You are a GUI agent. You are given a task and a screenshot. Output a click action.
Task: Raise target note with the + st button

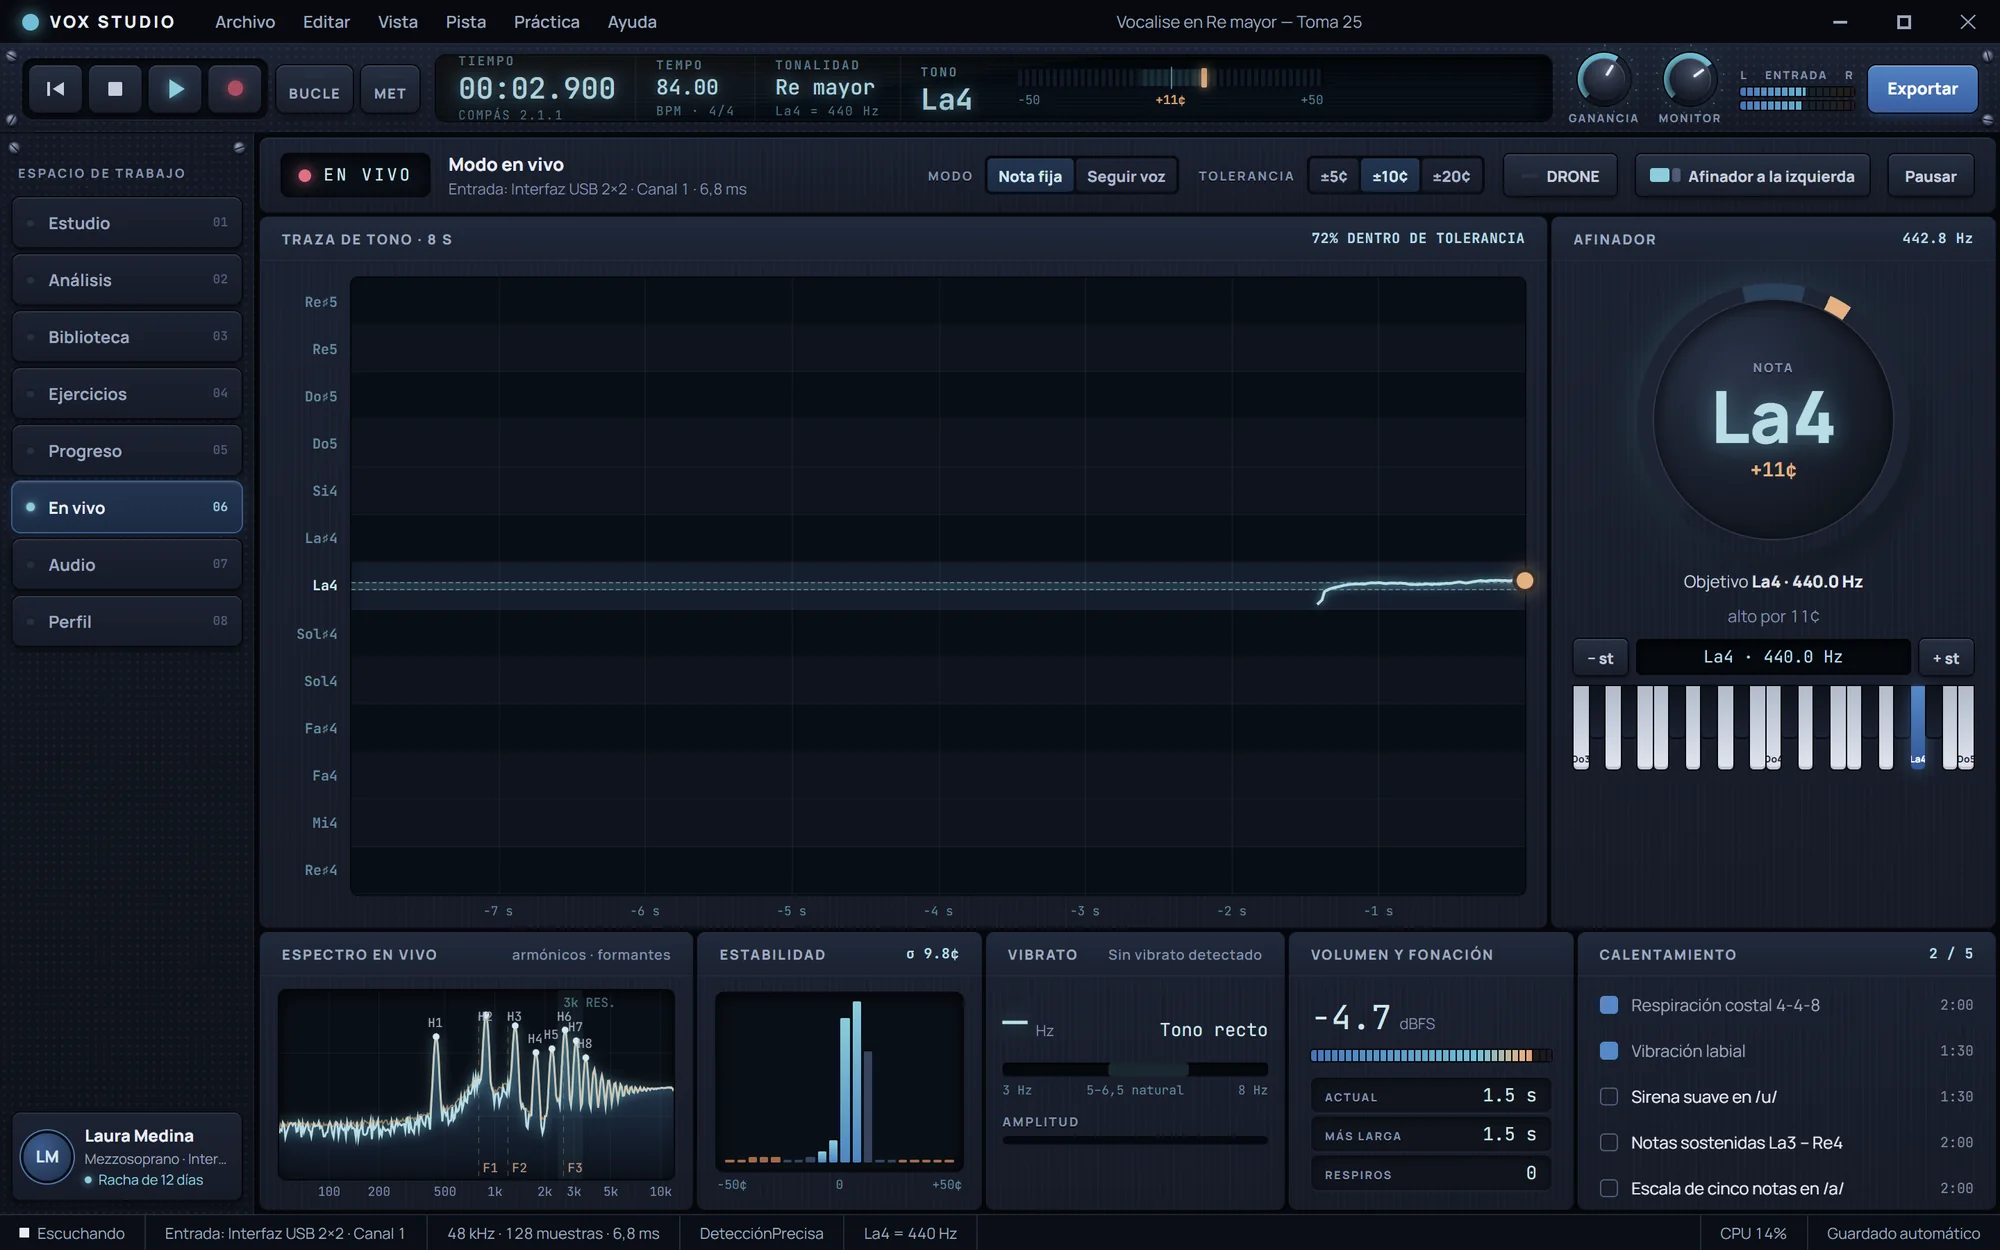(x=1946, y=658)
